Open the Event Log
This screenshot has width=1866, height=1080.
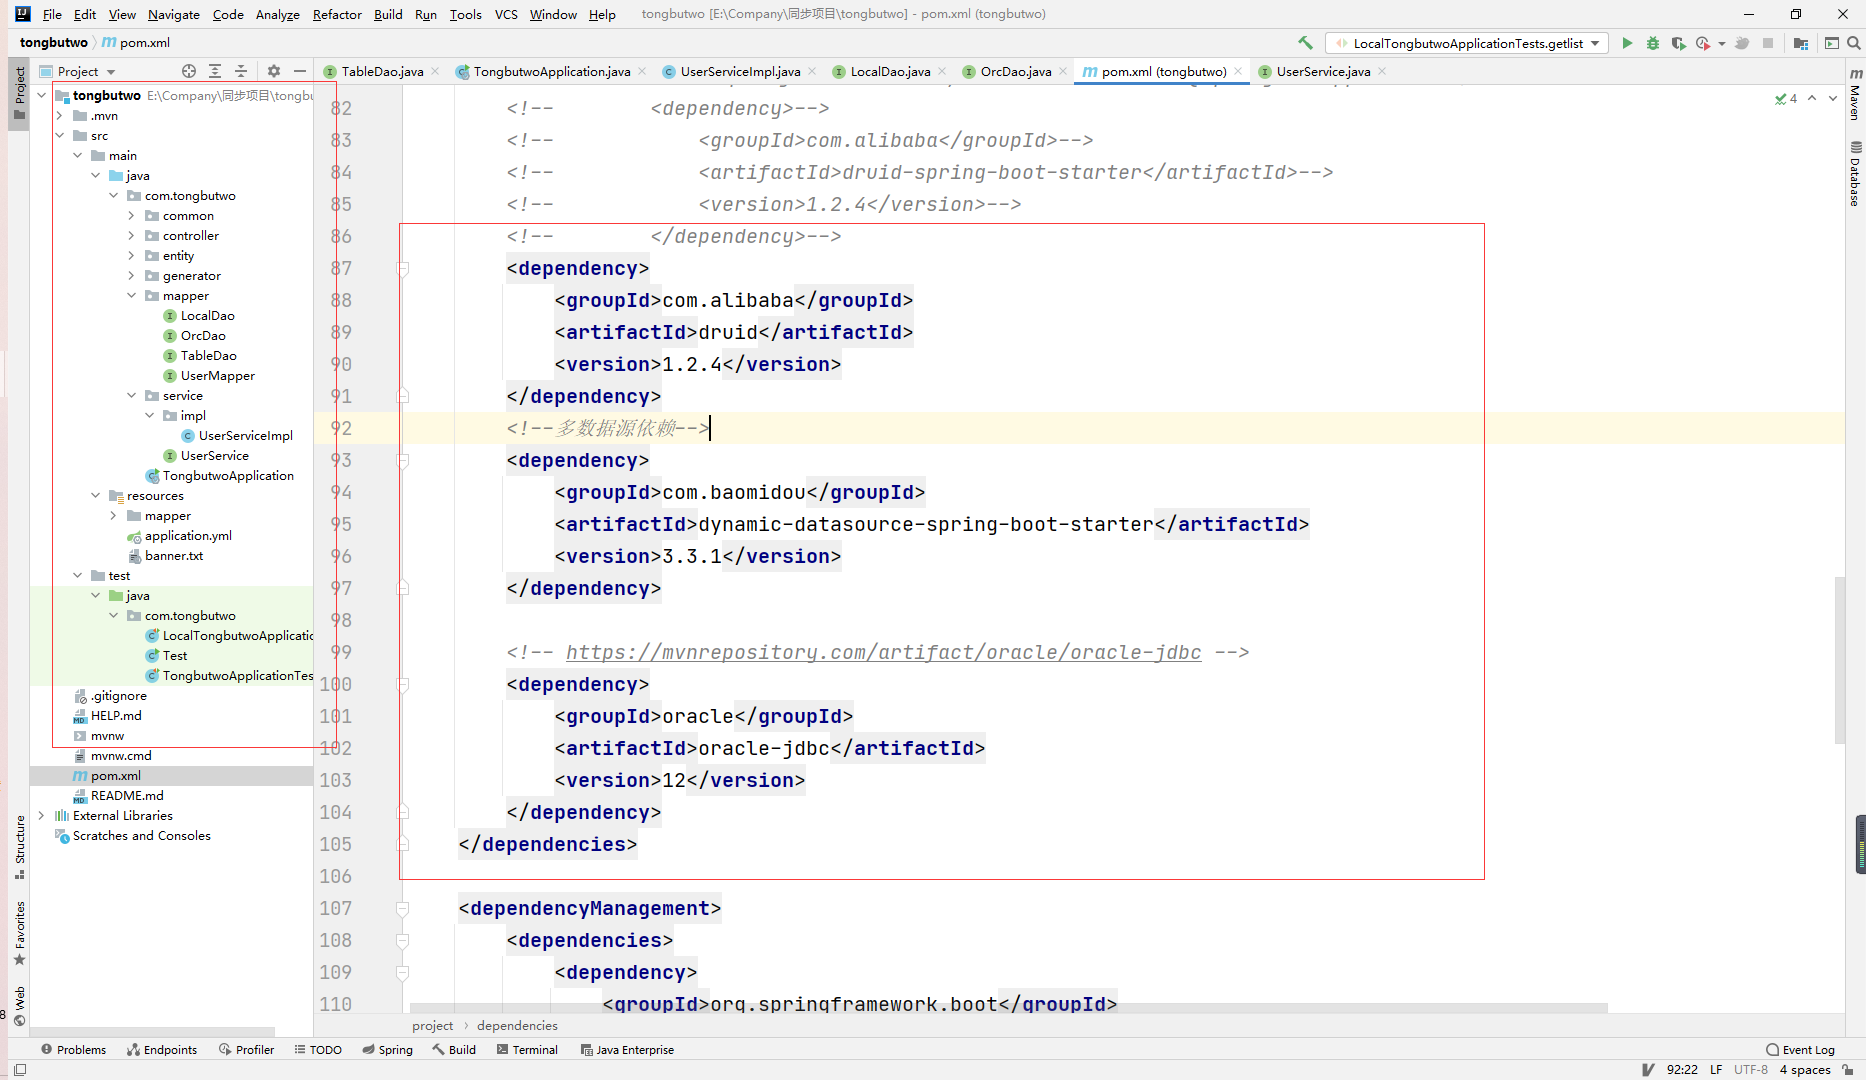[x=1807, y=1049]
